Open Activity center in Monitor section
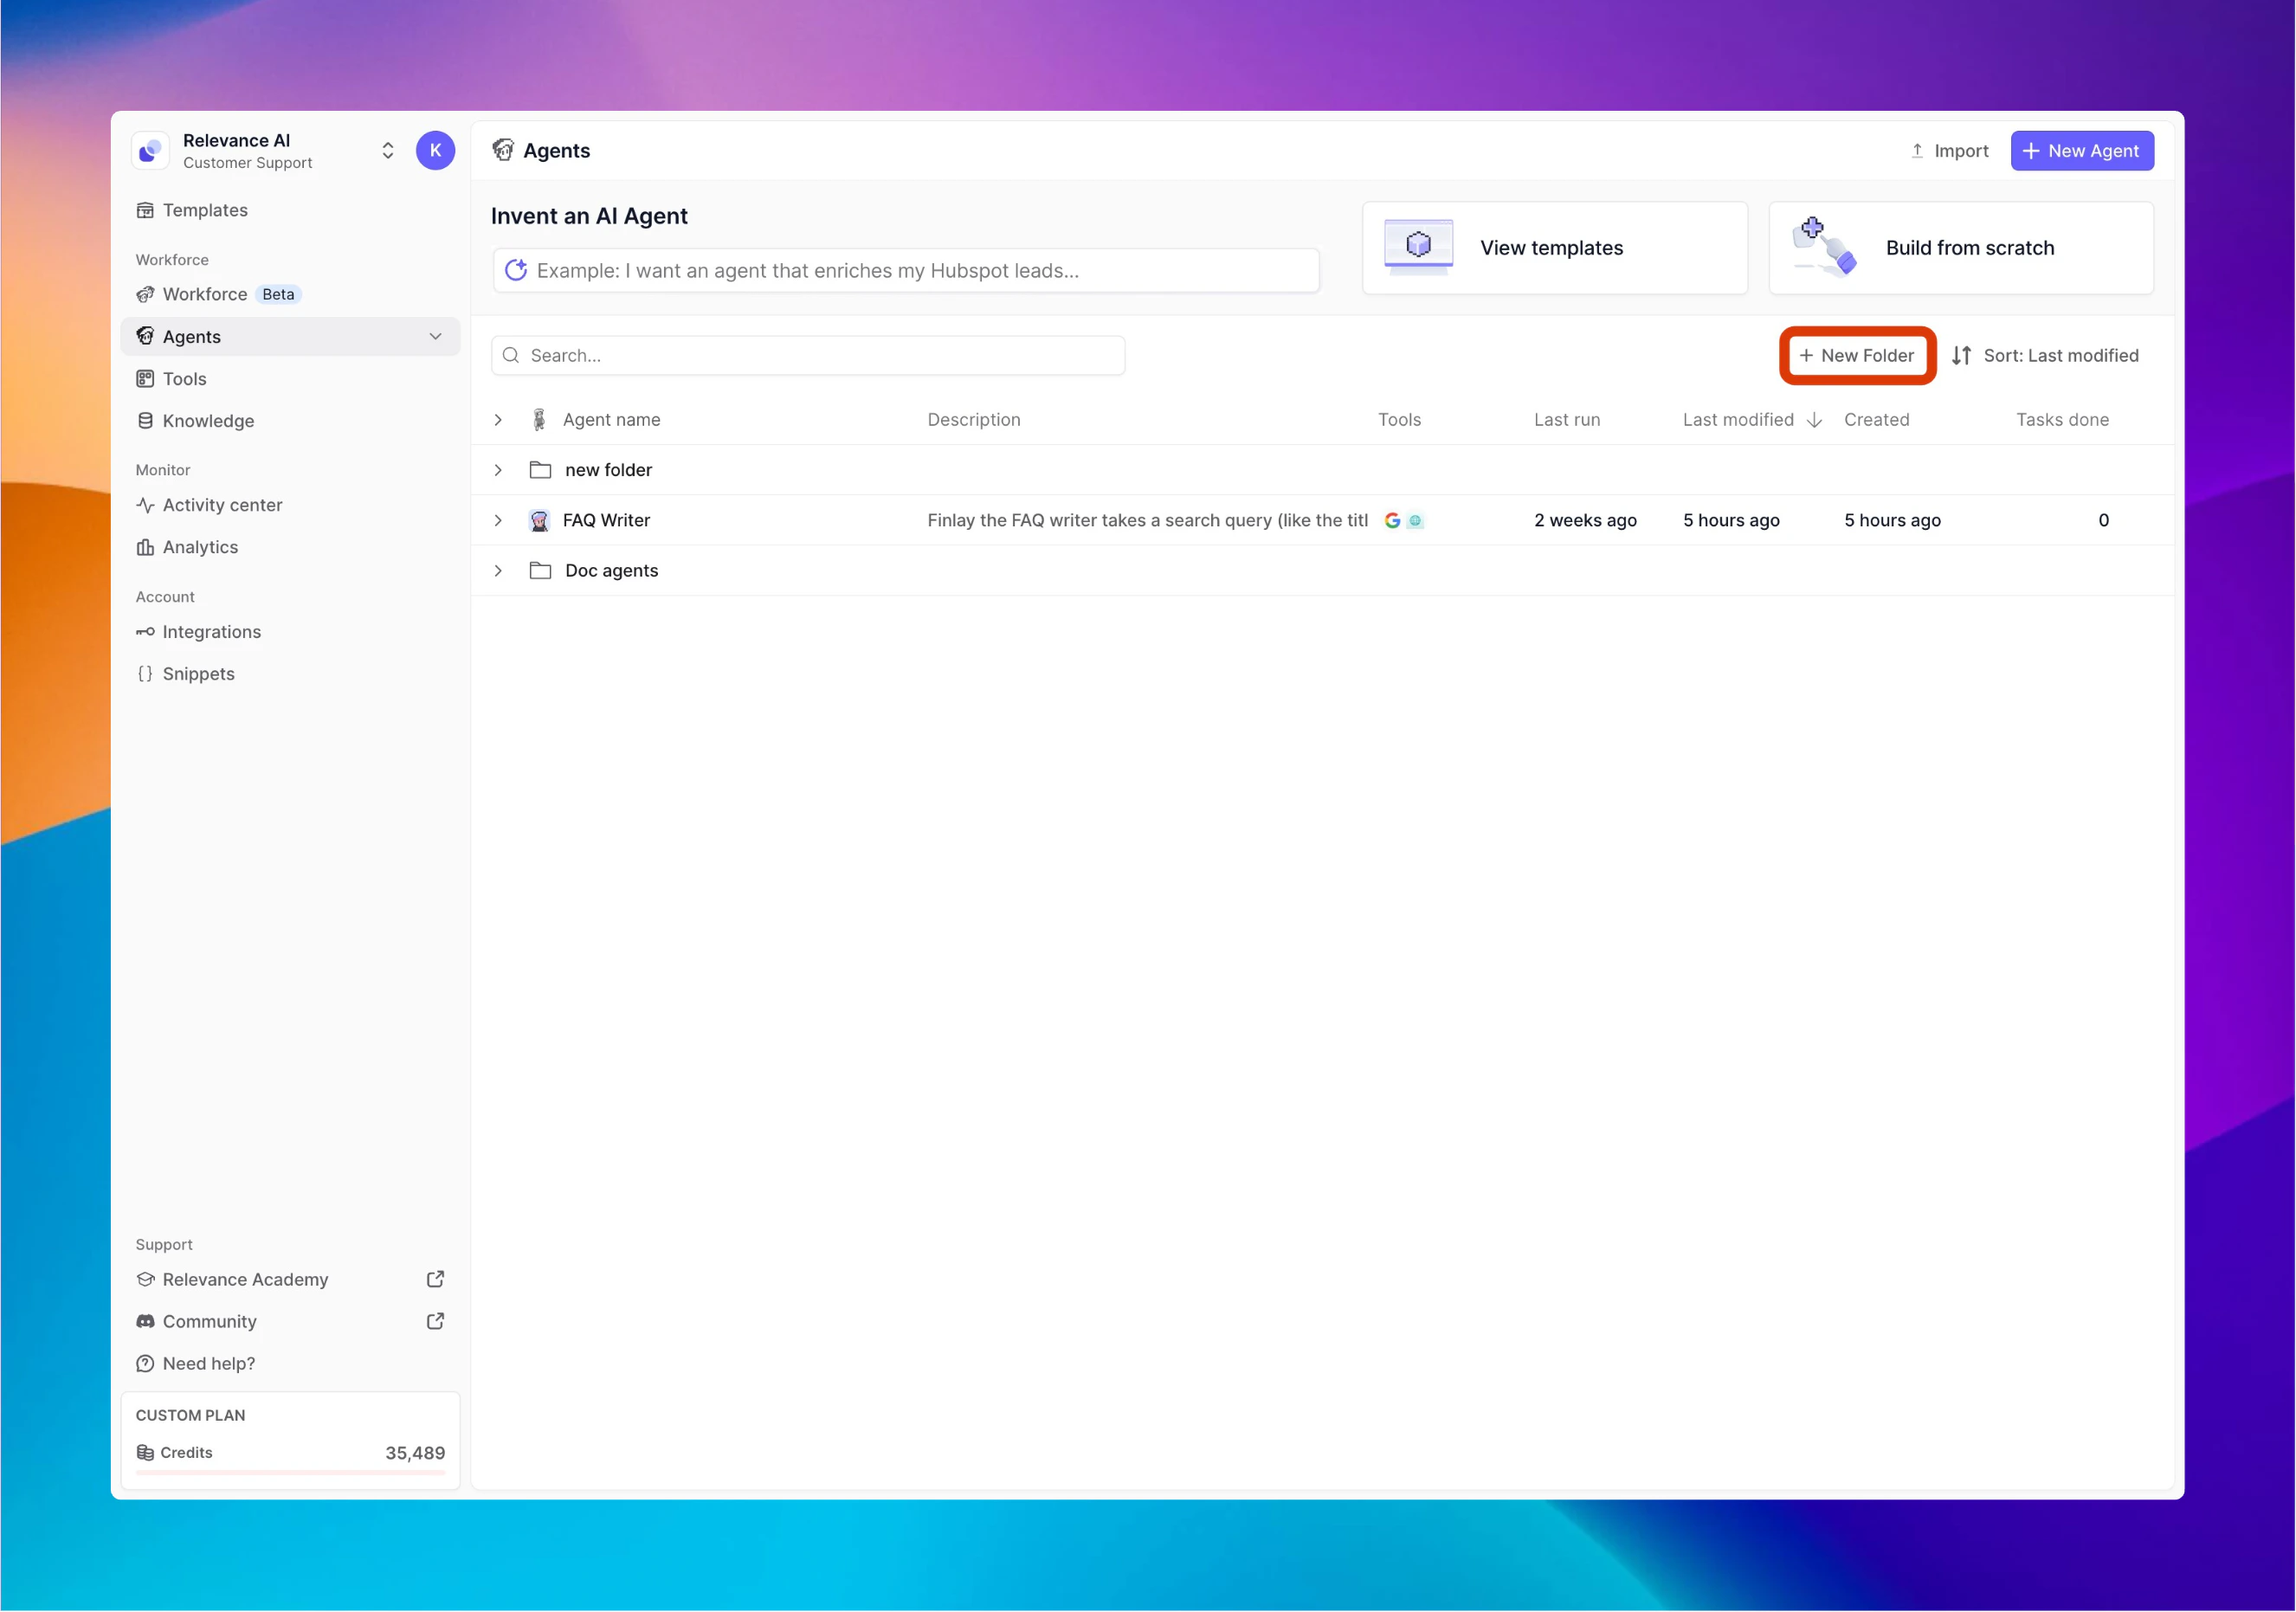2296x1612 pixels. pos(222,505)
